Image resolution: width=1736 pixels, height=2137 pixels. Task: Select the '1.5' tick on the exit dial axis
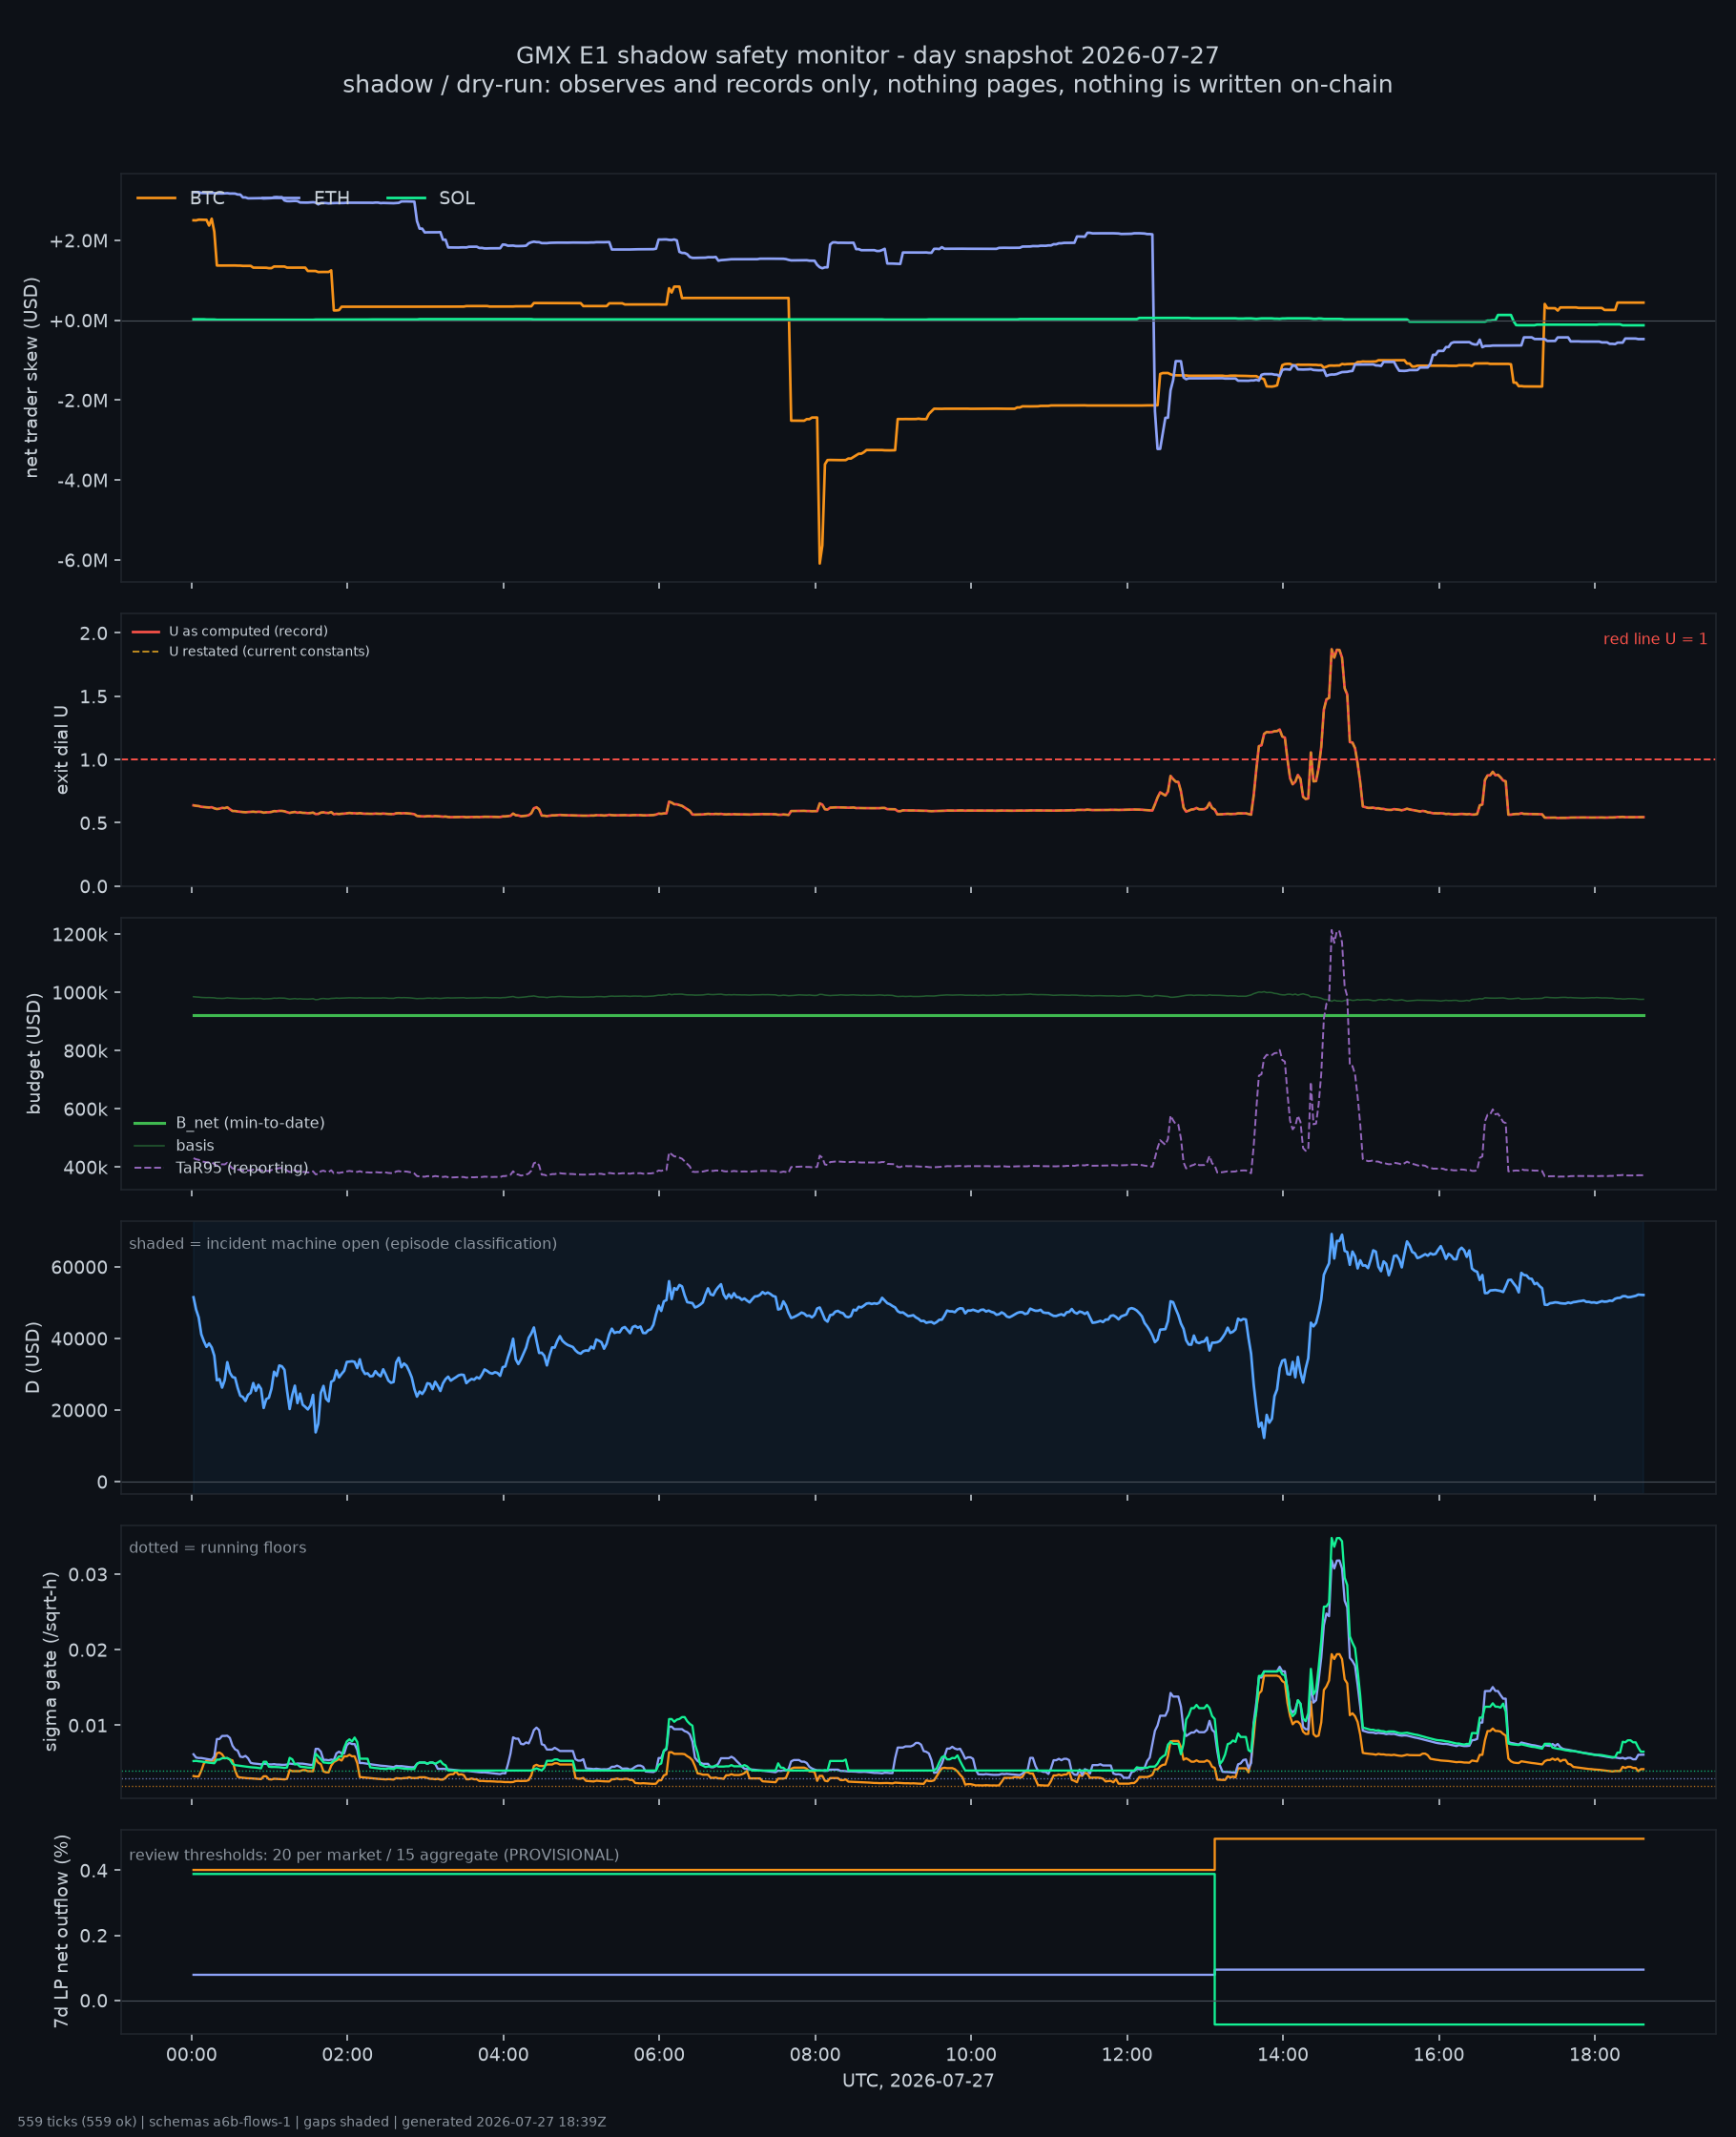click(x=94, y=696)
